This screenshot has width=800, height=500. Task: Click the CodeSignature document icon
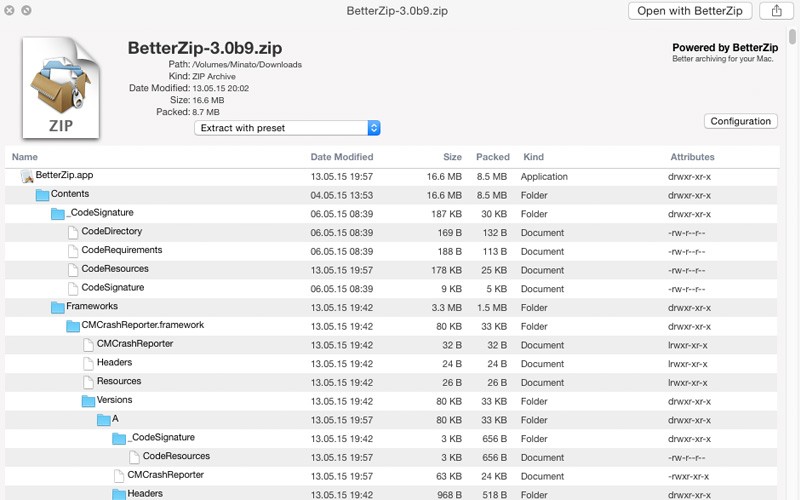[73, 288]
